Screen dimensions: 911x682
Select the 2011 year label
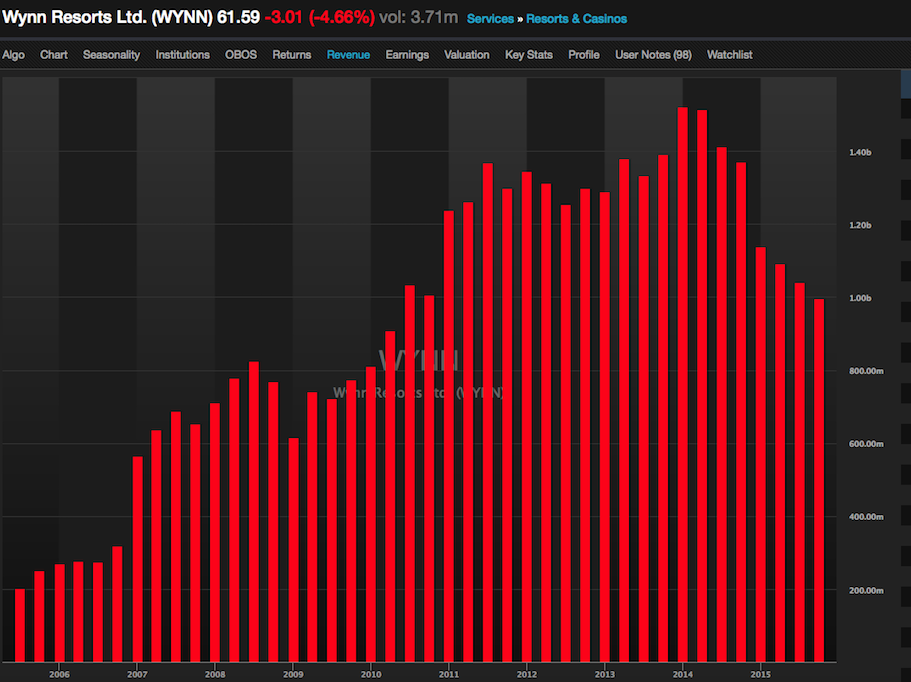pos(449,674)
